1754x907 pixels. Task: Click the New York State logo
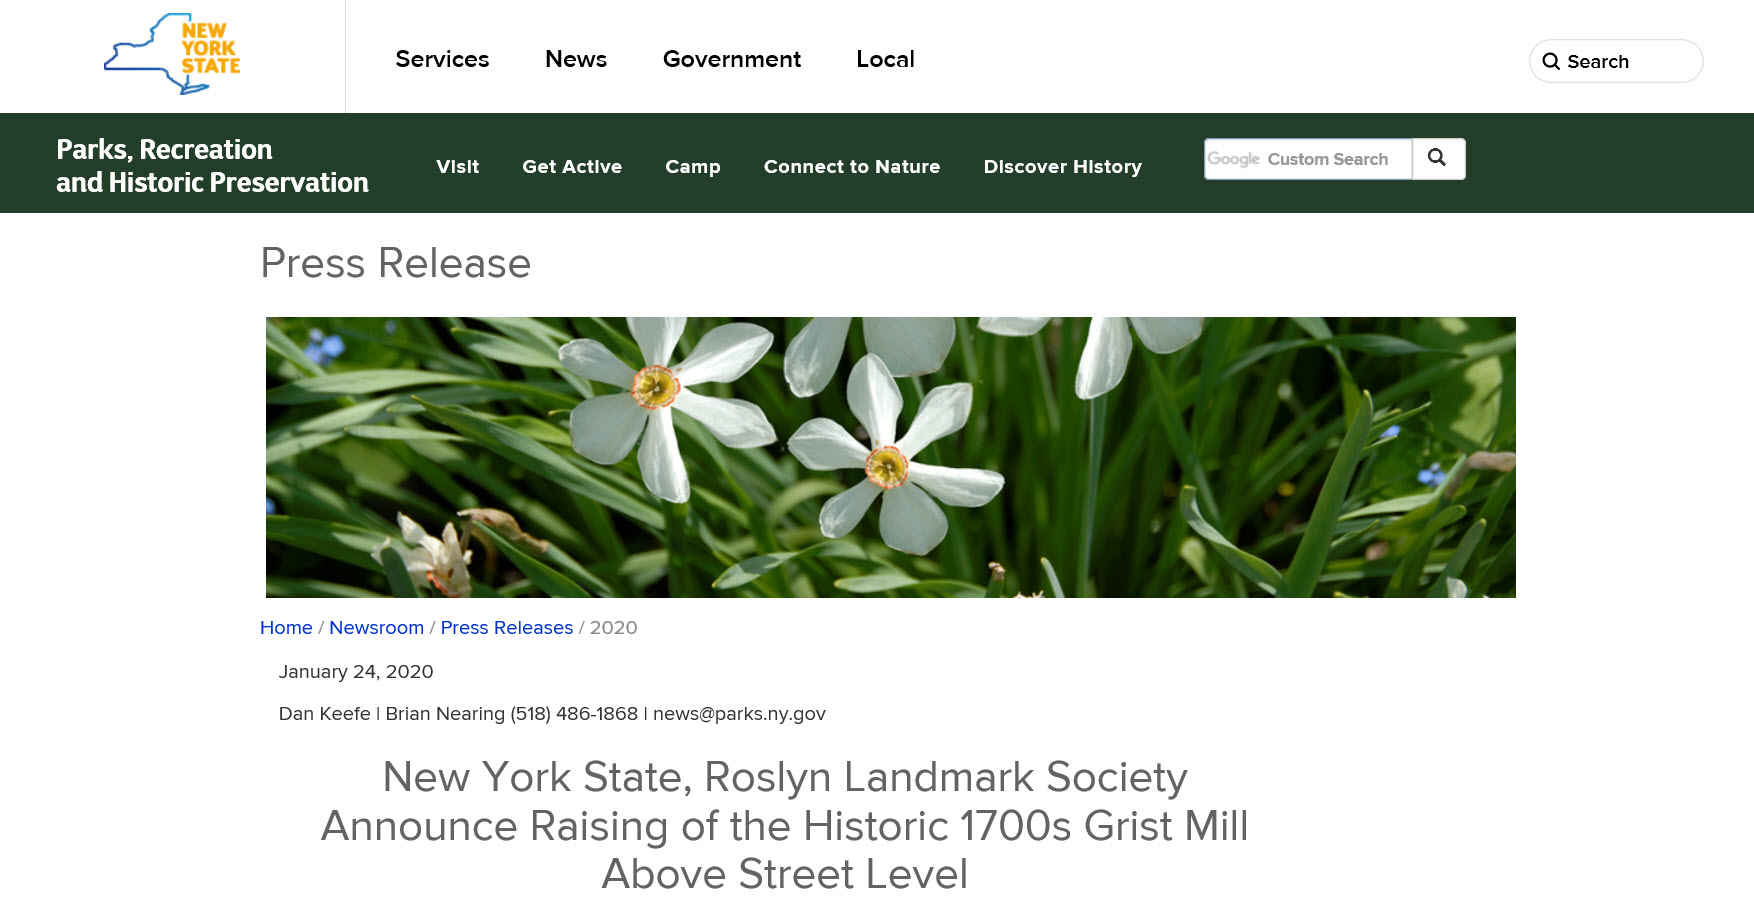pyautogui.click(x=172, y=54)
